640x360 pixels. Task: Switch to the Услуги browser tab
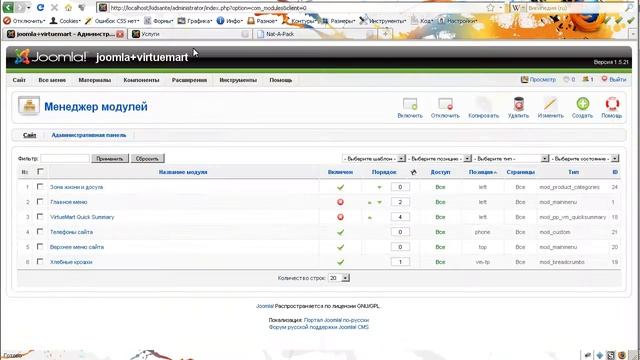coord(190,34)
